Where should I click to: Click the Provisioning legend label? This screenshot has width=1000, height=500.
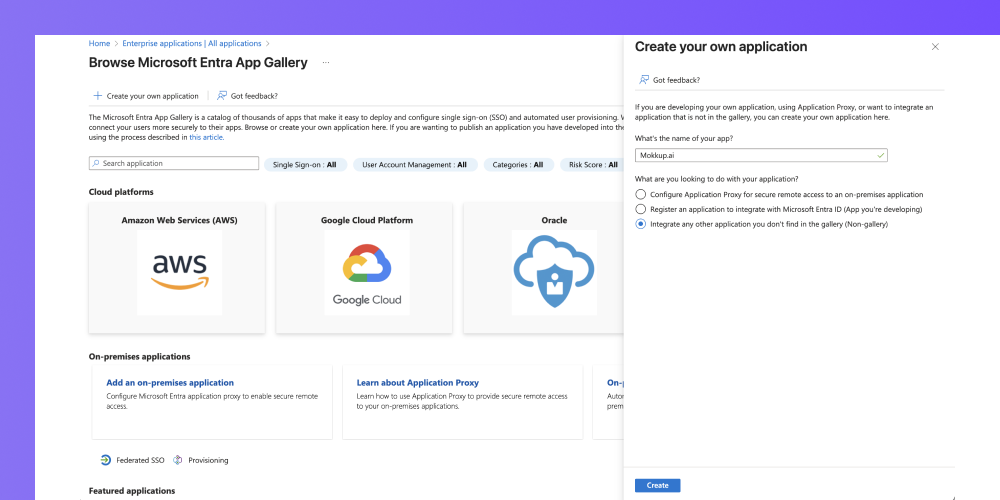click(208, 460)
